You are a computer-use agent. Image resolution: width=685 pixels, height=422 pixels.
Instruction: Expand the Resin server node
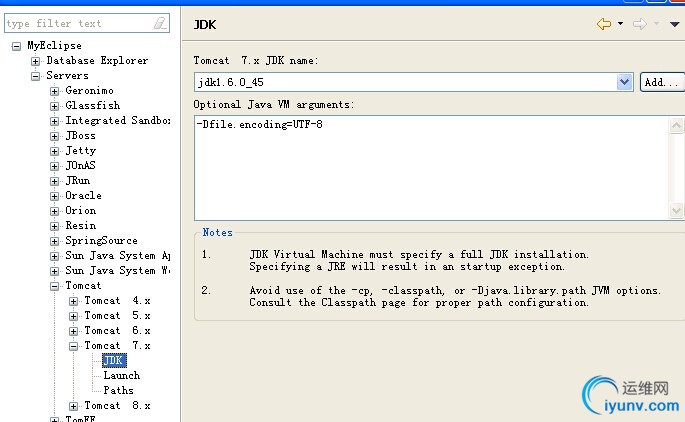(x=54, y=226)
